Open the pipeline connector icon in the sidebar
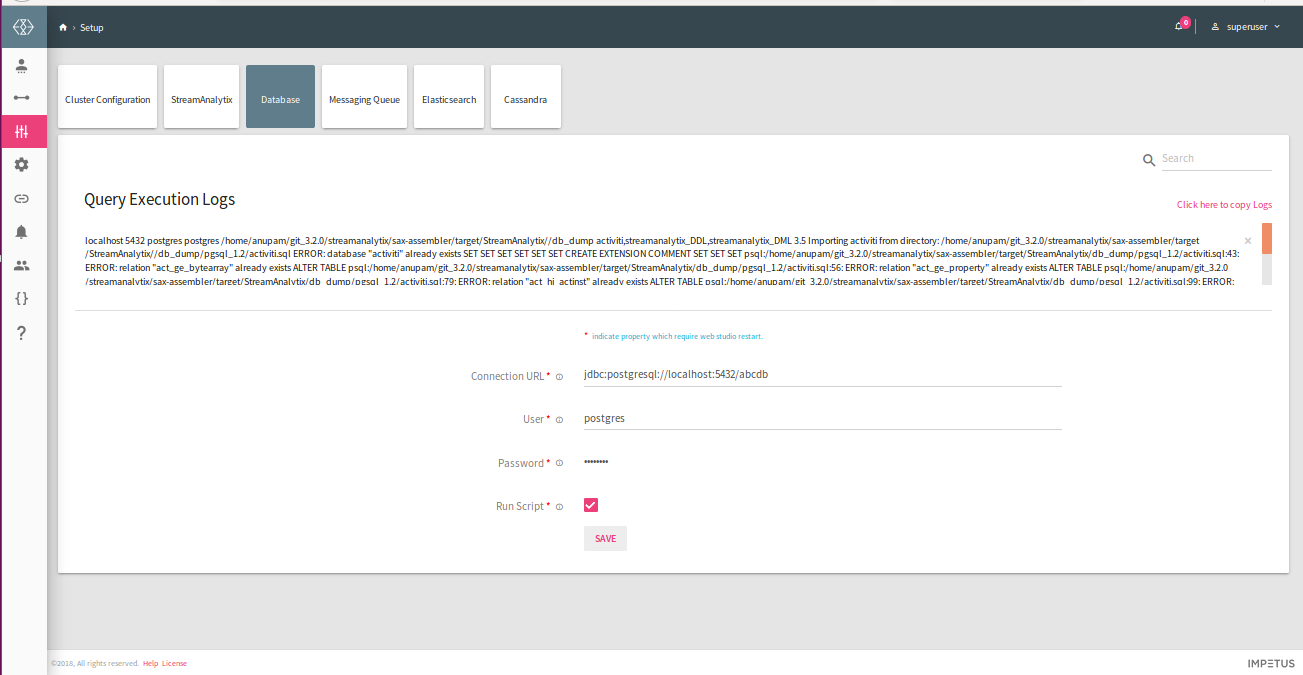Screen dimensions: 1303x675 coord(22,97)
